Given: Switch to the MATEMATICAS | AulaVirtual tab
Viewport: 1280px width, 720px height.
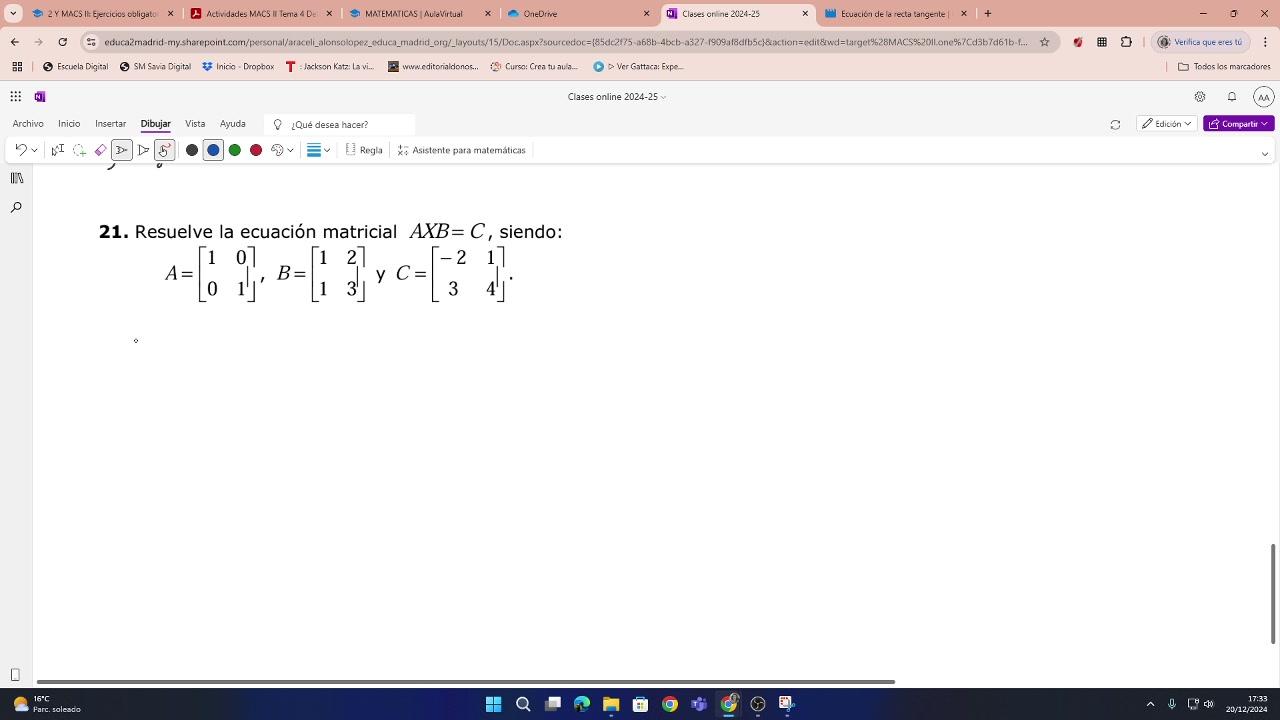Looking at the screenshot, I should pos(420,14).
